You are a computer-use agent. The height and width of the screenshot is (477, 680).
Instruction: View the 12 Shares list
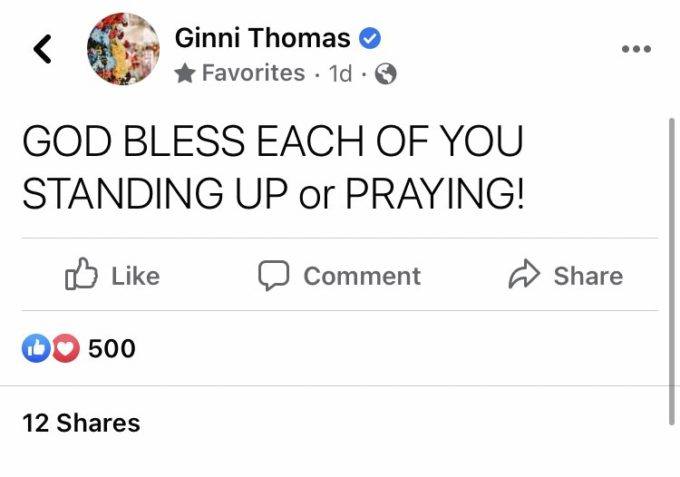click(81, 423)
